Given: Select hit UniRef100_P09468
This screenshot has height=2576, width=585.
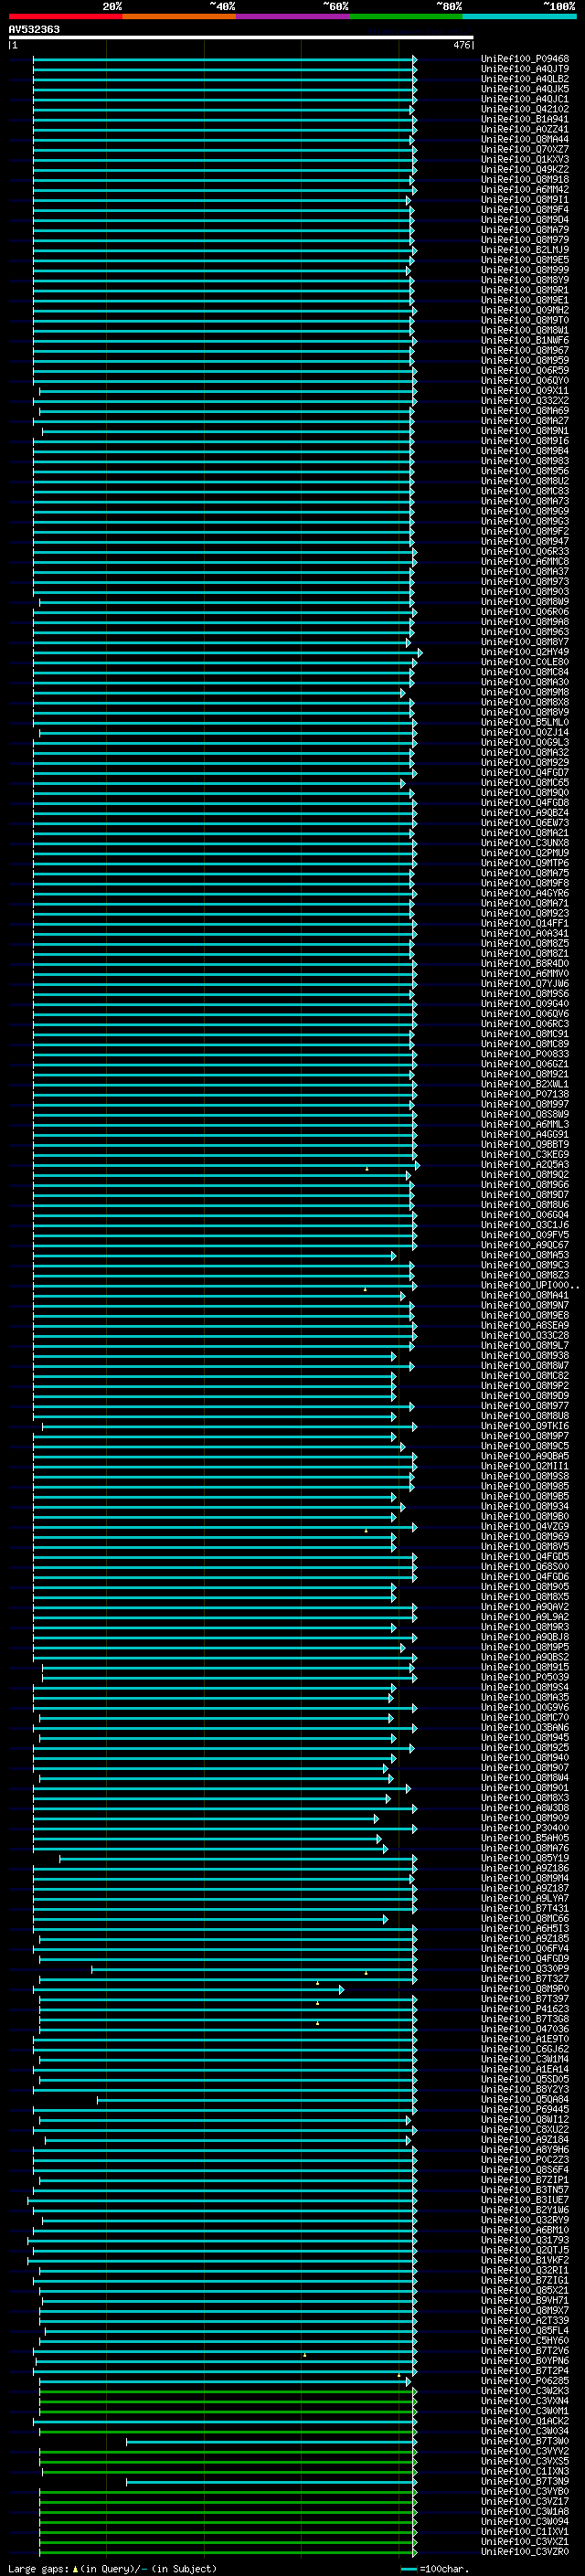Looking at the screenshot, I should [525, 59].
